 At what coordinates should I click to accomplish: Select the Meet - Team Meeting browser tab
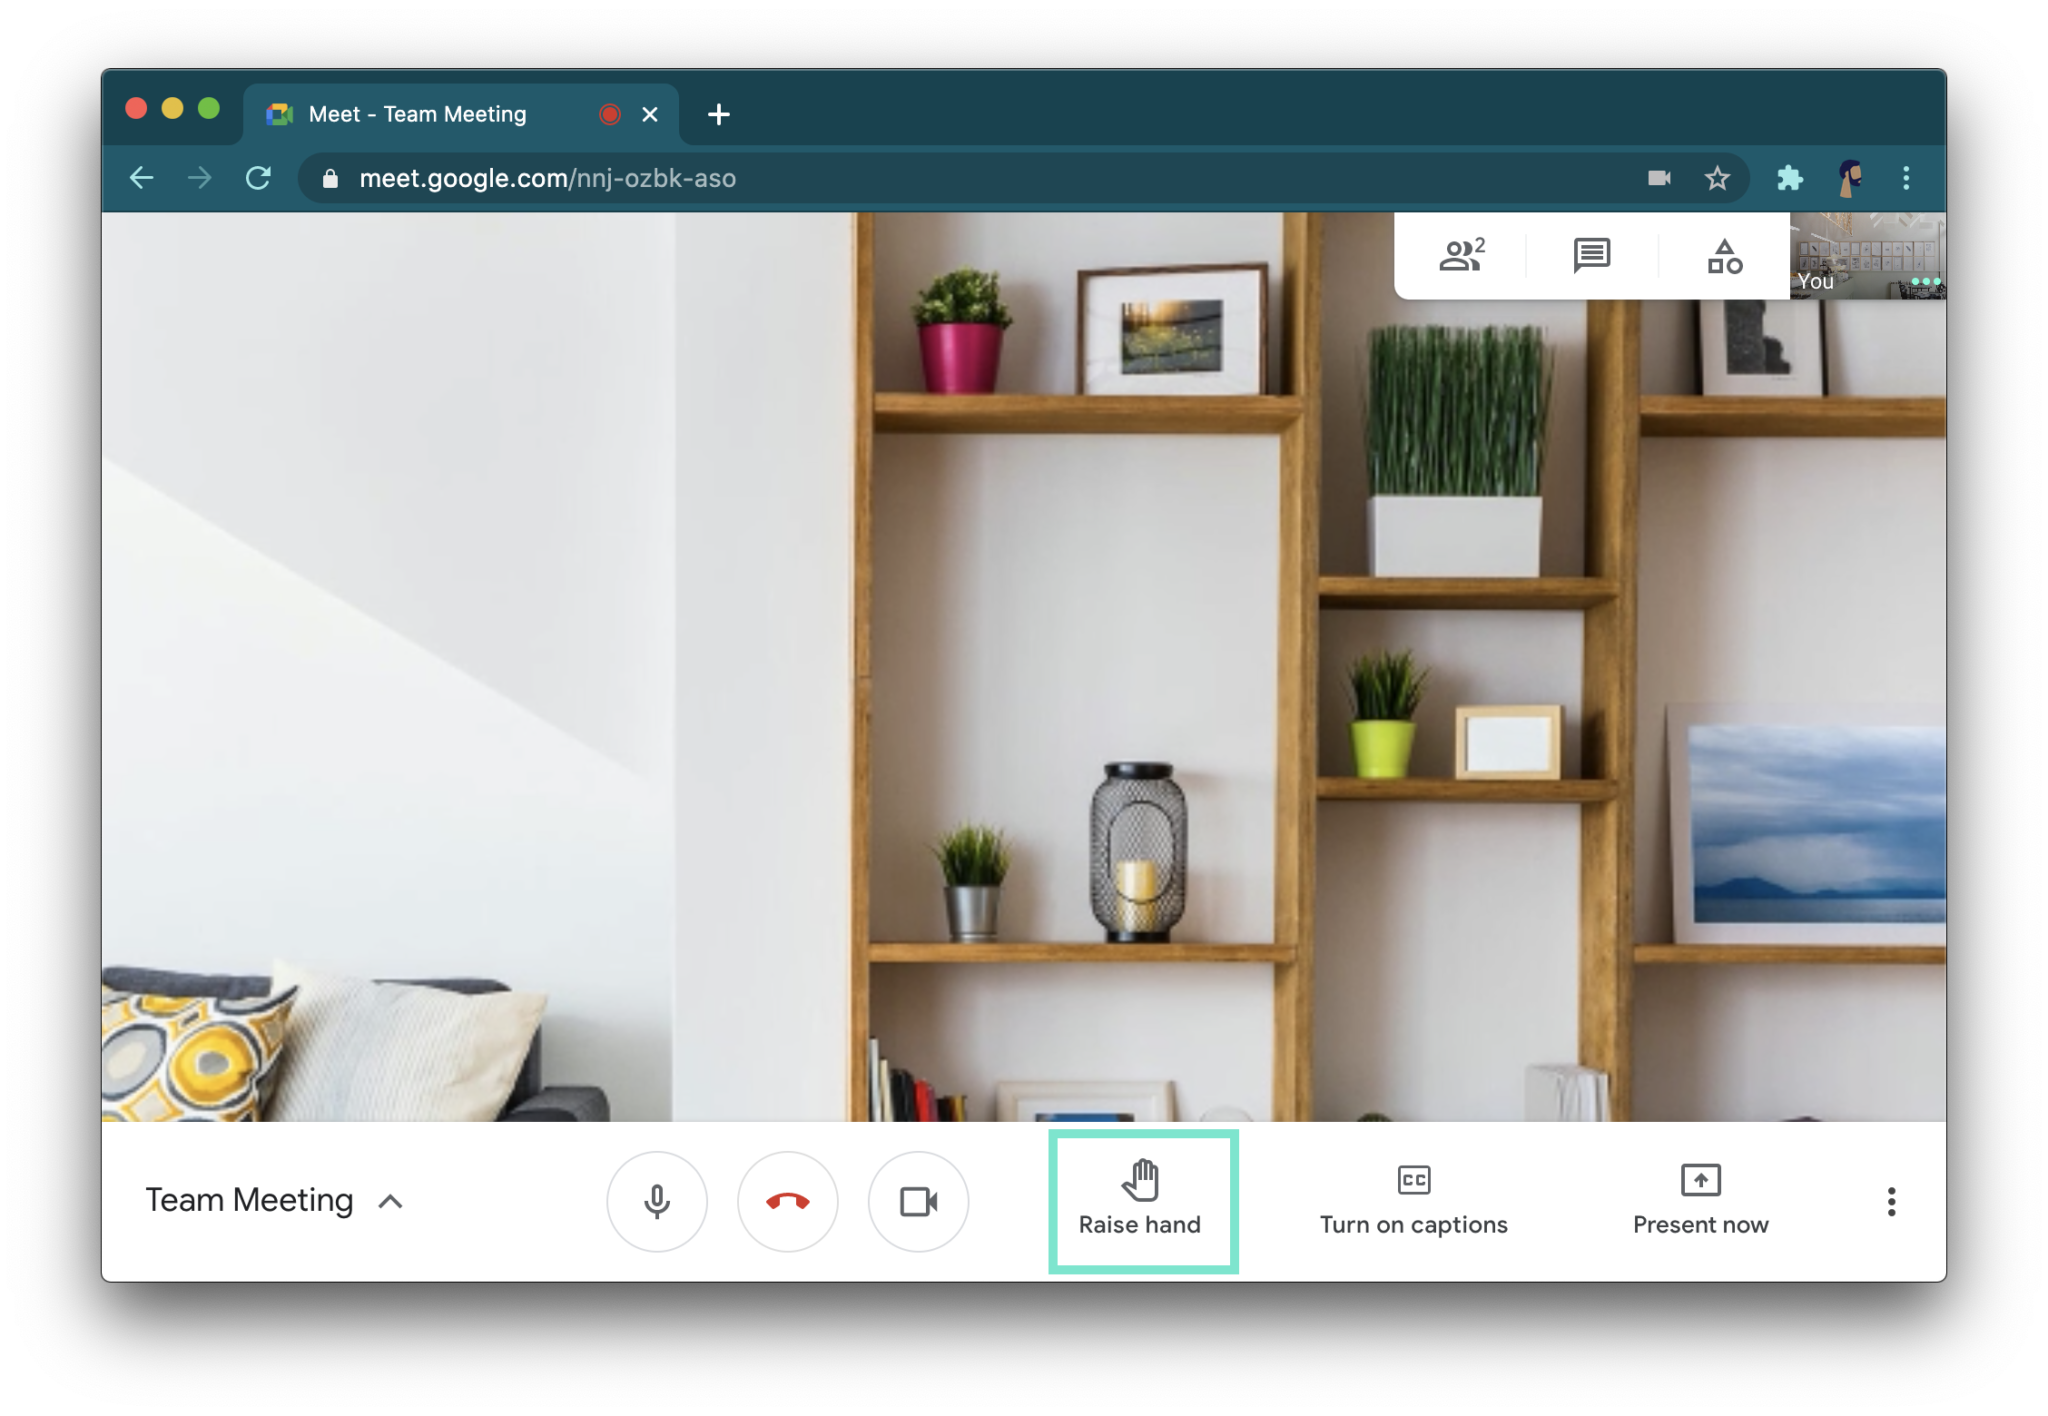(416, 114)
